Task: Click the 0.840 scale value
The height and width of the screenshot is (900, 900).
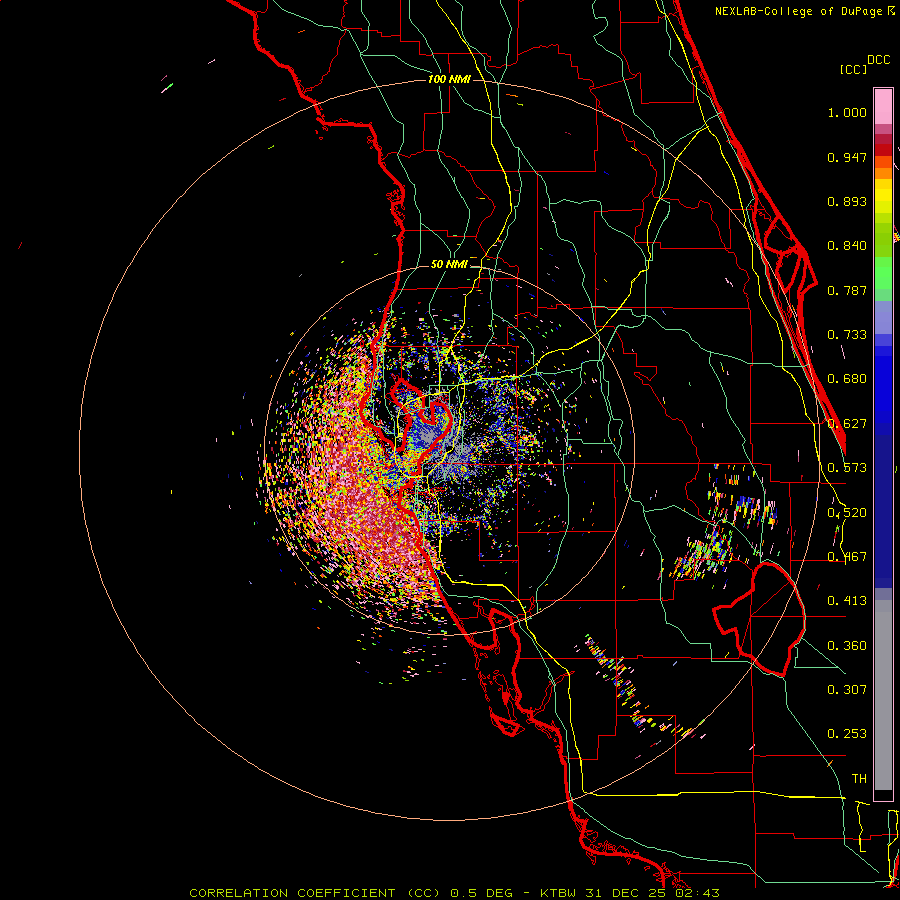Action: pyautogui.click(x=847, y=246)
